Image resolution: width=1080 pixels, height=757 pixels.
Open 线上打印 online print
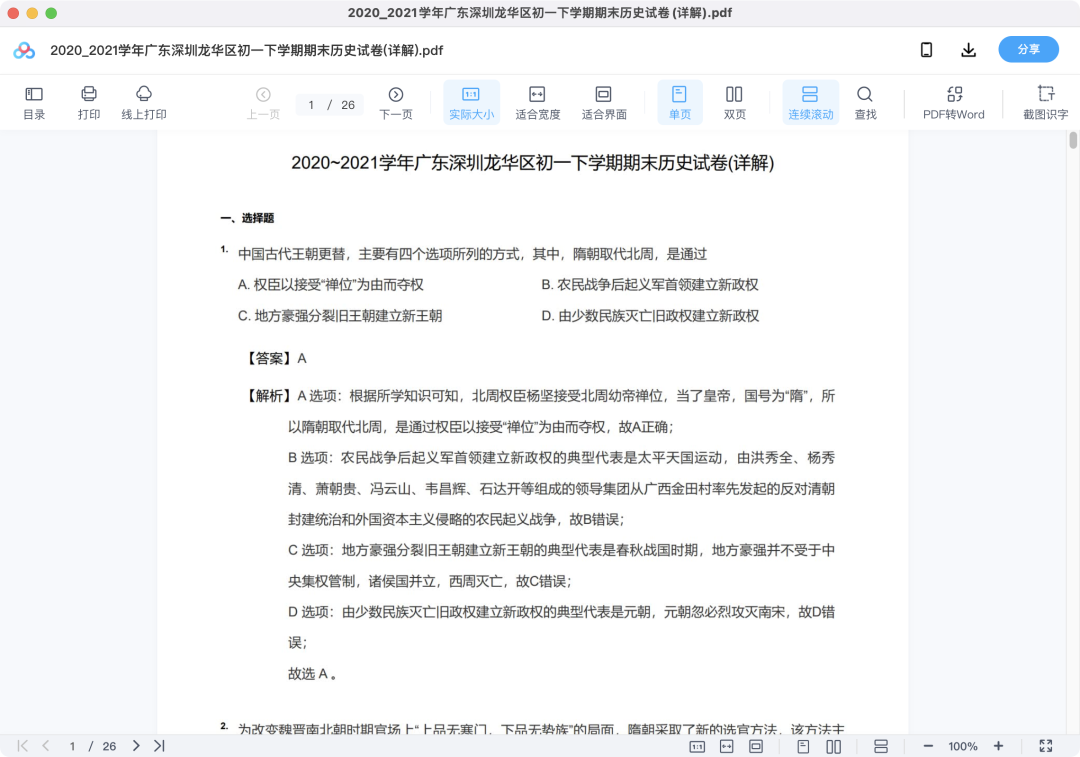point(144,103)
